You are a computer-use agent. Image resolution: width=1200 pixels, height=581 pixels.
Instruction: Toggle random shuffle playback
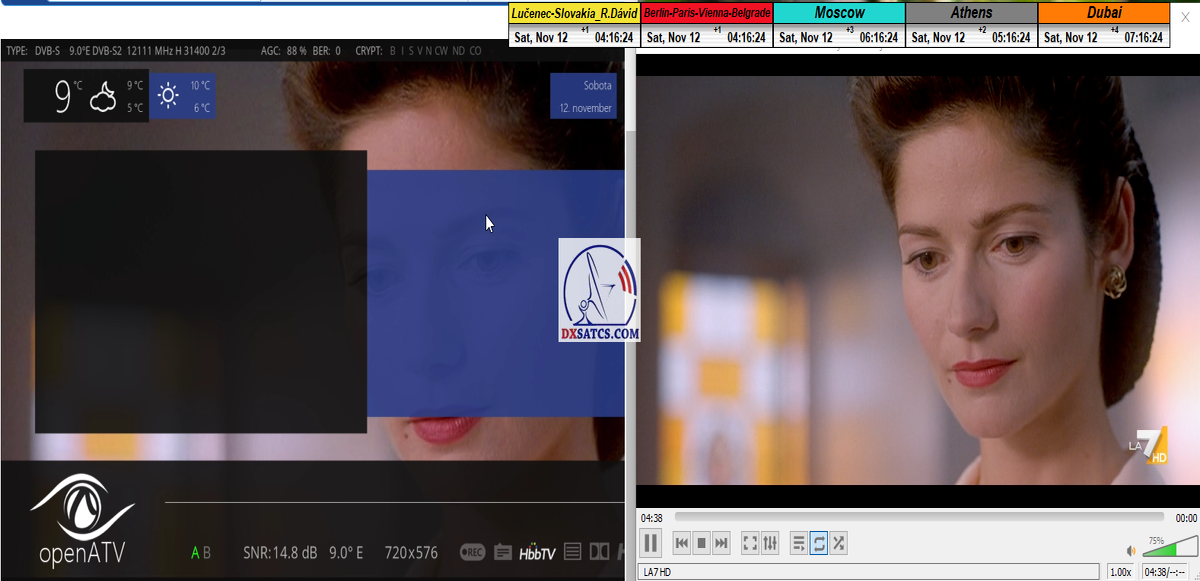coord(839,543)
